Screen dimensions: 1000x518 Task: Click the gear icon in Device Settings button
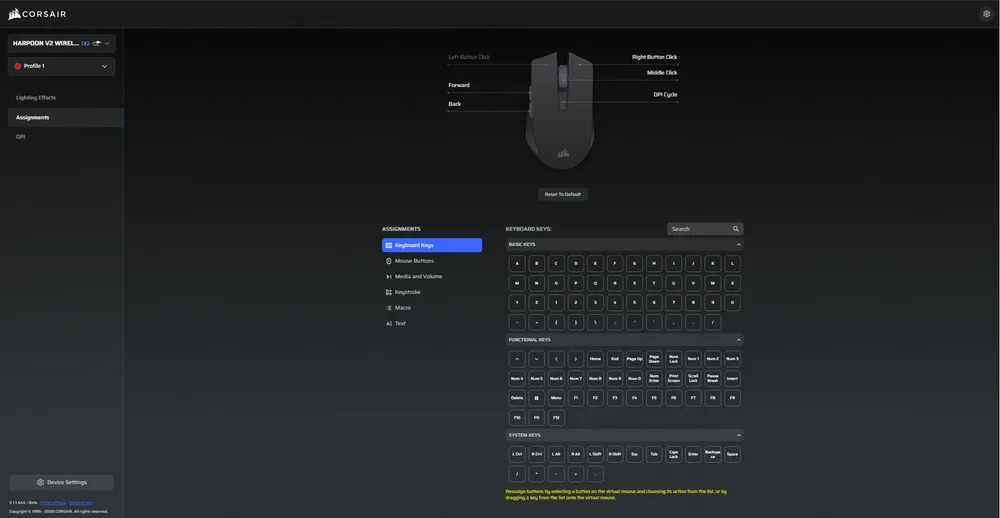(x=40, y=482)
